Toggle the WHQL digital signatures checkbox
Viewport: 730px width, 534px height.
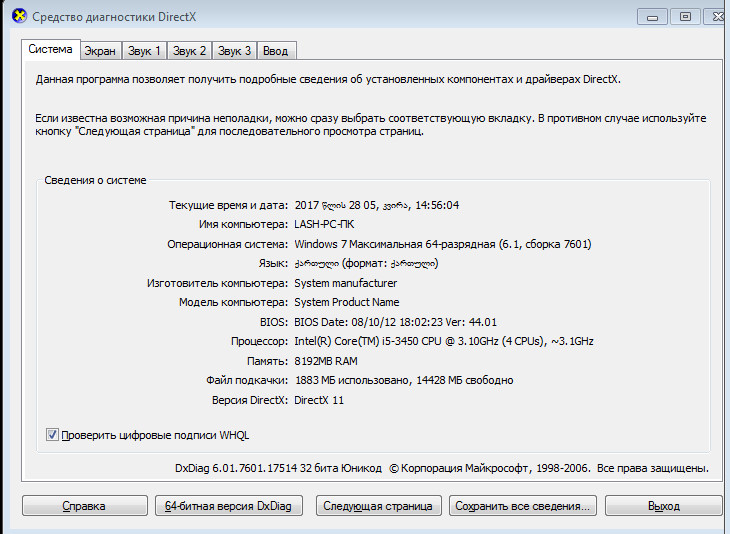[52, 435]
